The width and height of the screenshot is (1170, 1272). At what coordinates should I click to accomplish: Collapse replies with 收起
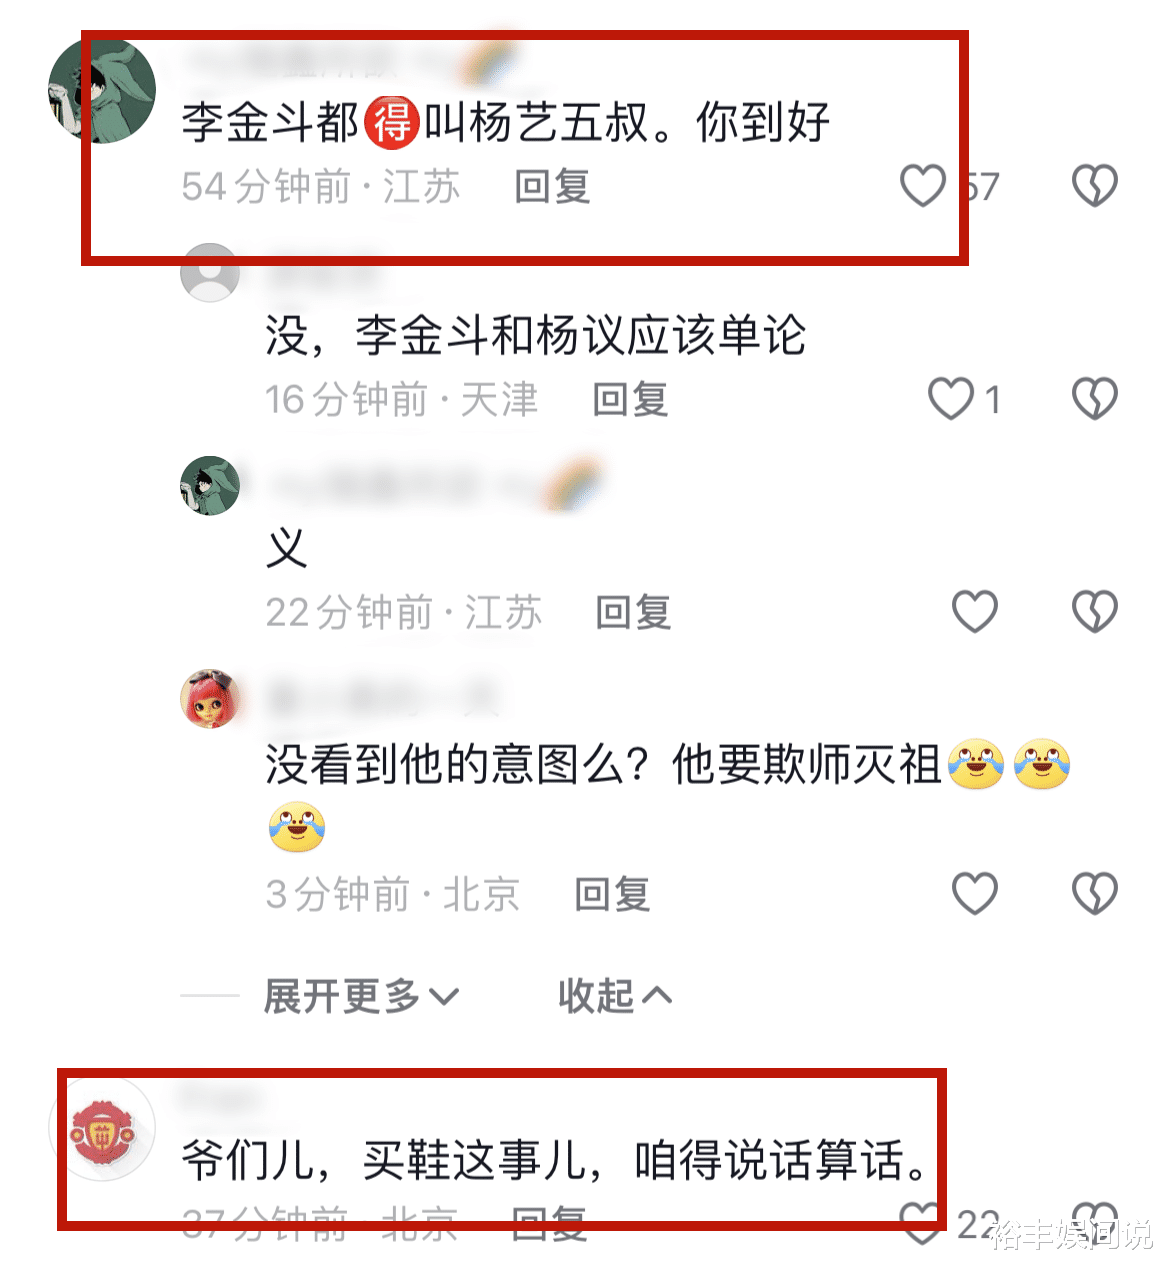615,996
